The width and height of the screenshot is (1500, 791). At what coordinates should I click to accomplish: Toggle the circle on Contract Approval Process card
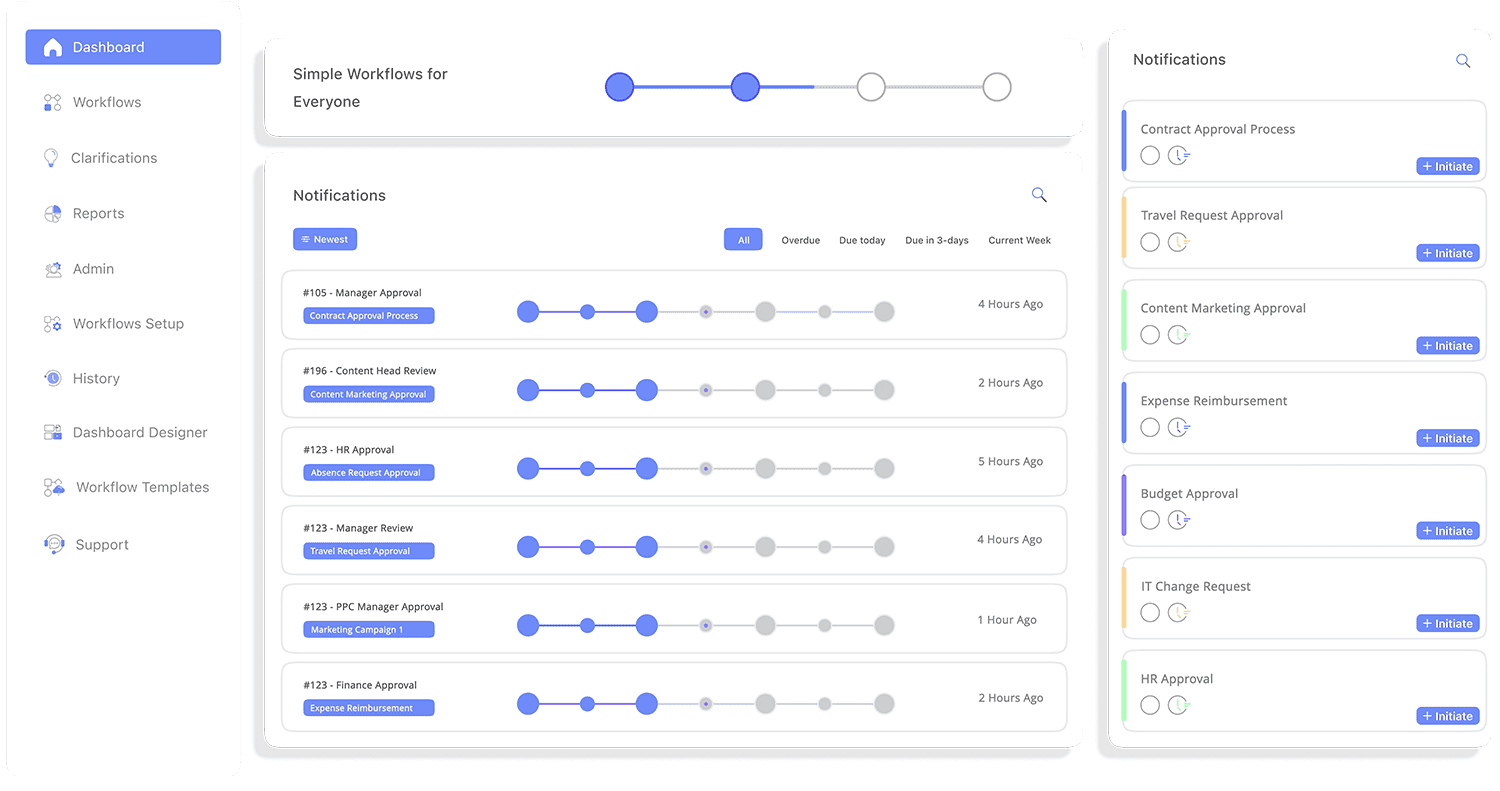[1150, 155]
